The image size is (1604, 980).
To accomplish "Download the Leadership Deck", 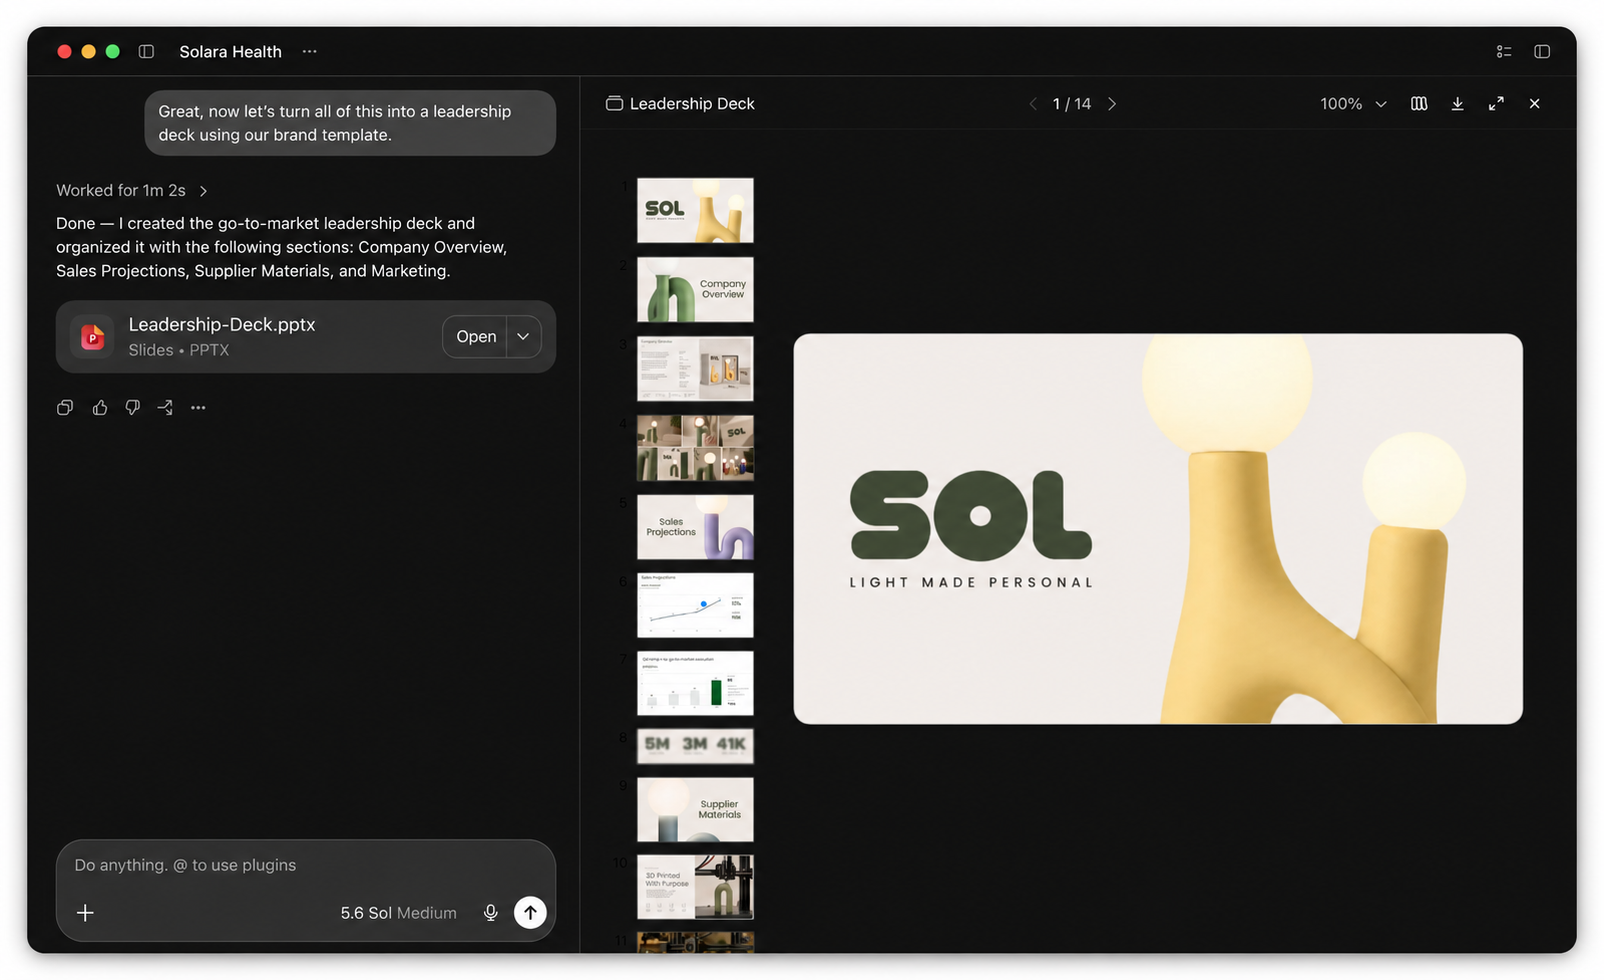I will [1457, 104].
